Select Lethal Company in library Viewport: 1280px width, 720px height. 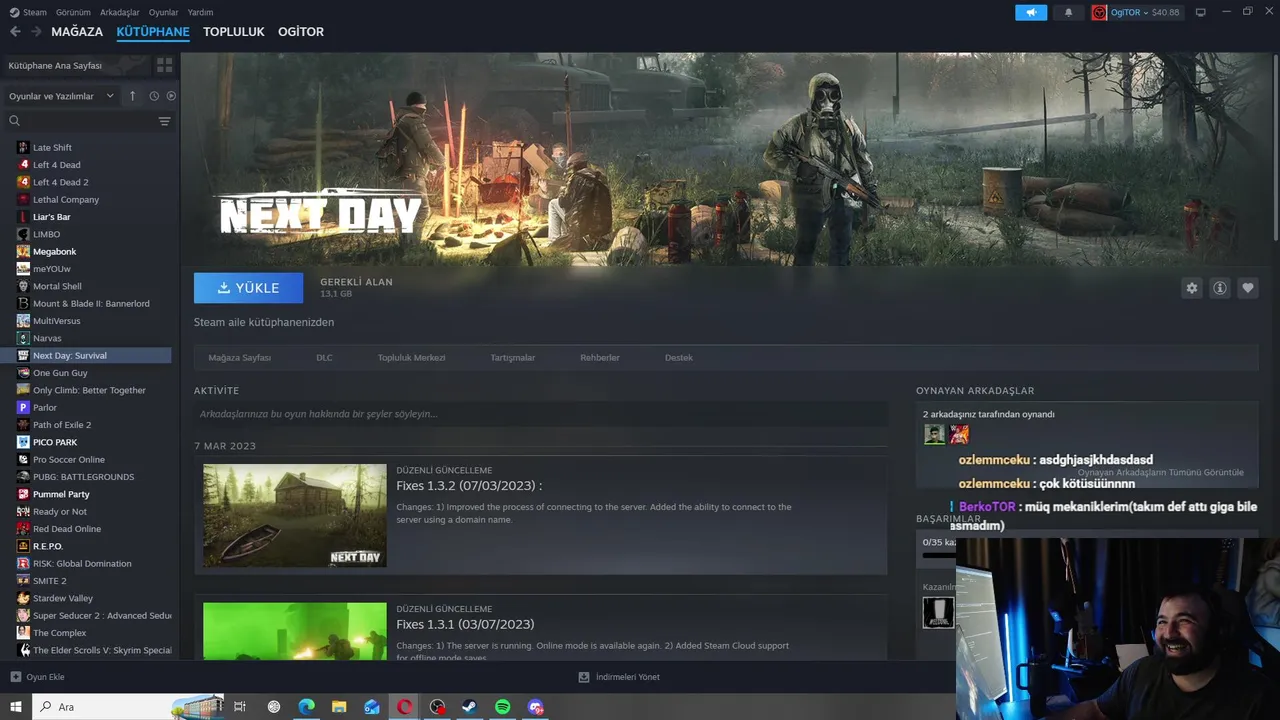click(x=66, y=200)
